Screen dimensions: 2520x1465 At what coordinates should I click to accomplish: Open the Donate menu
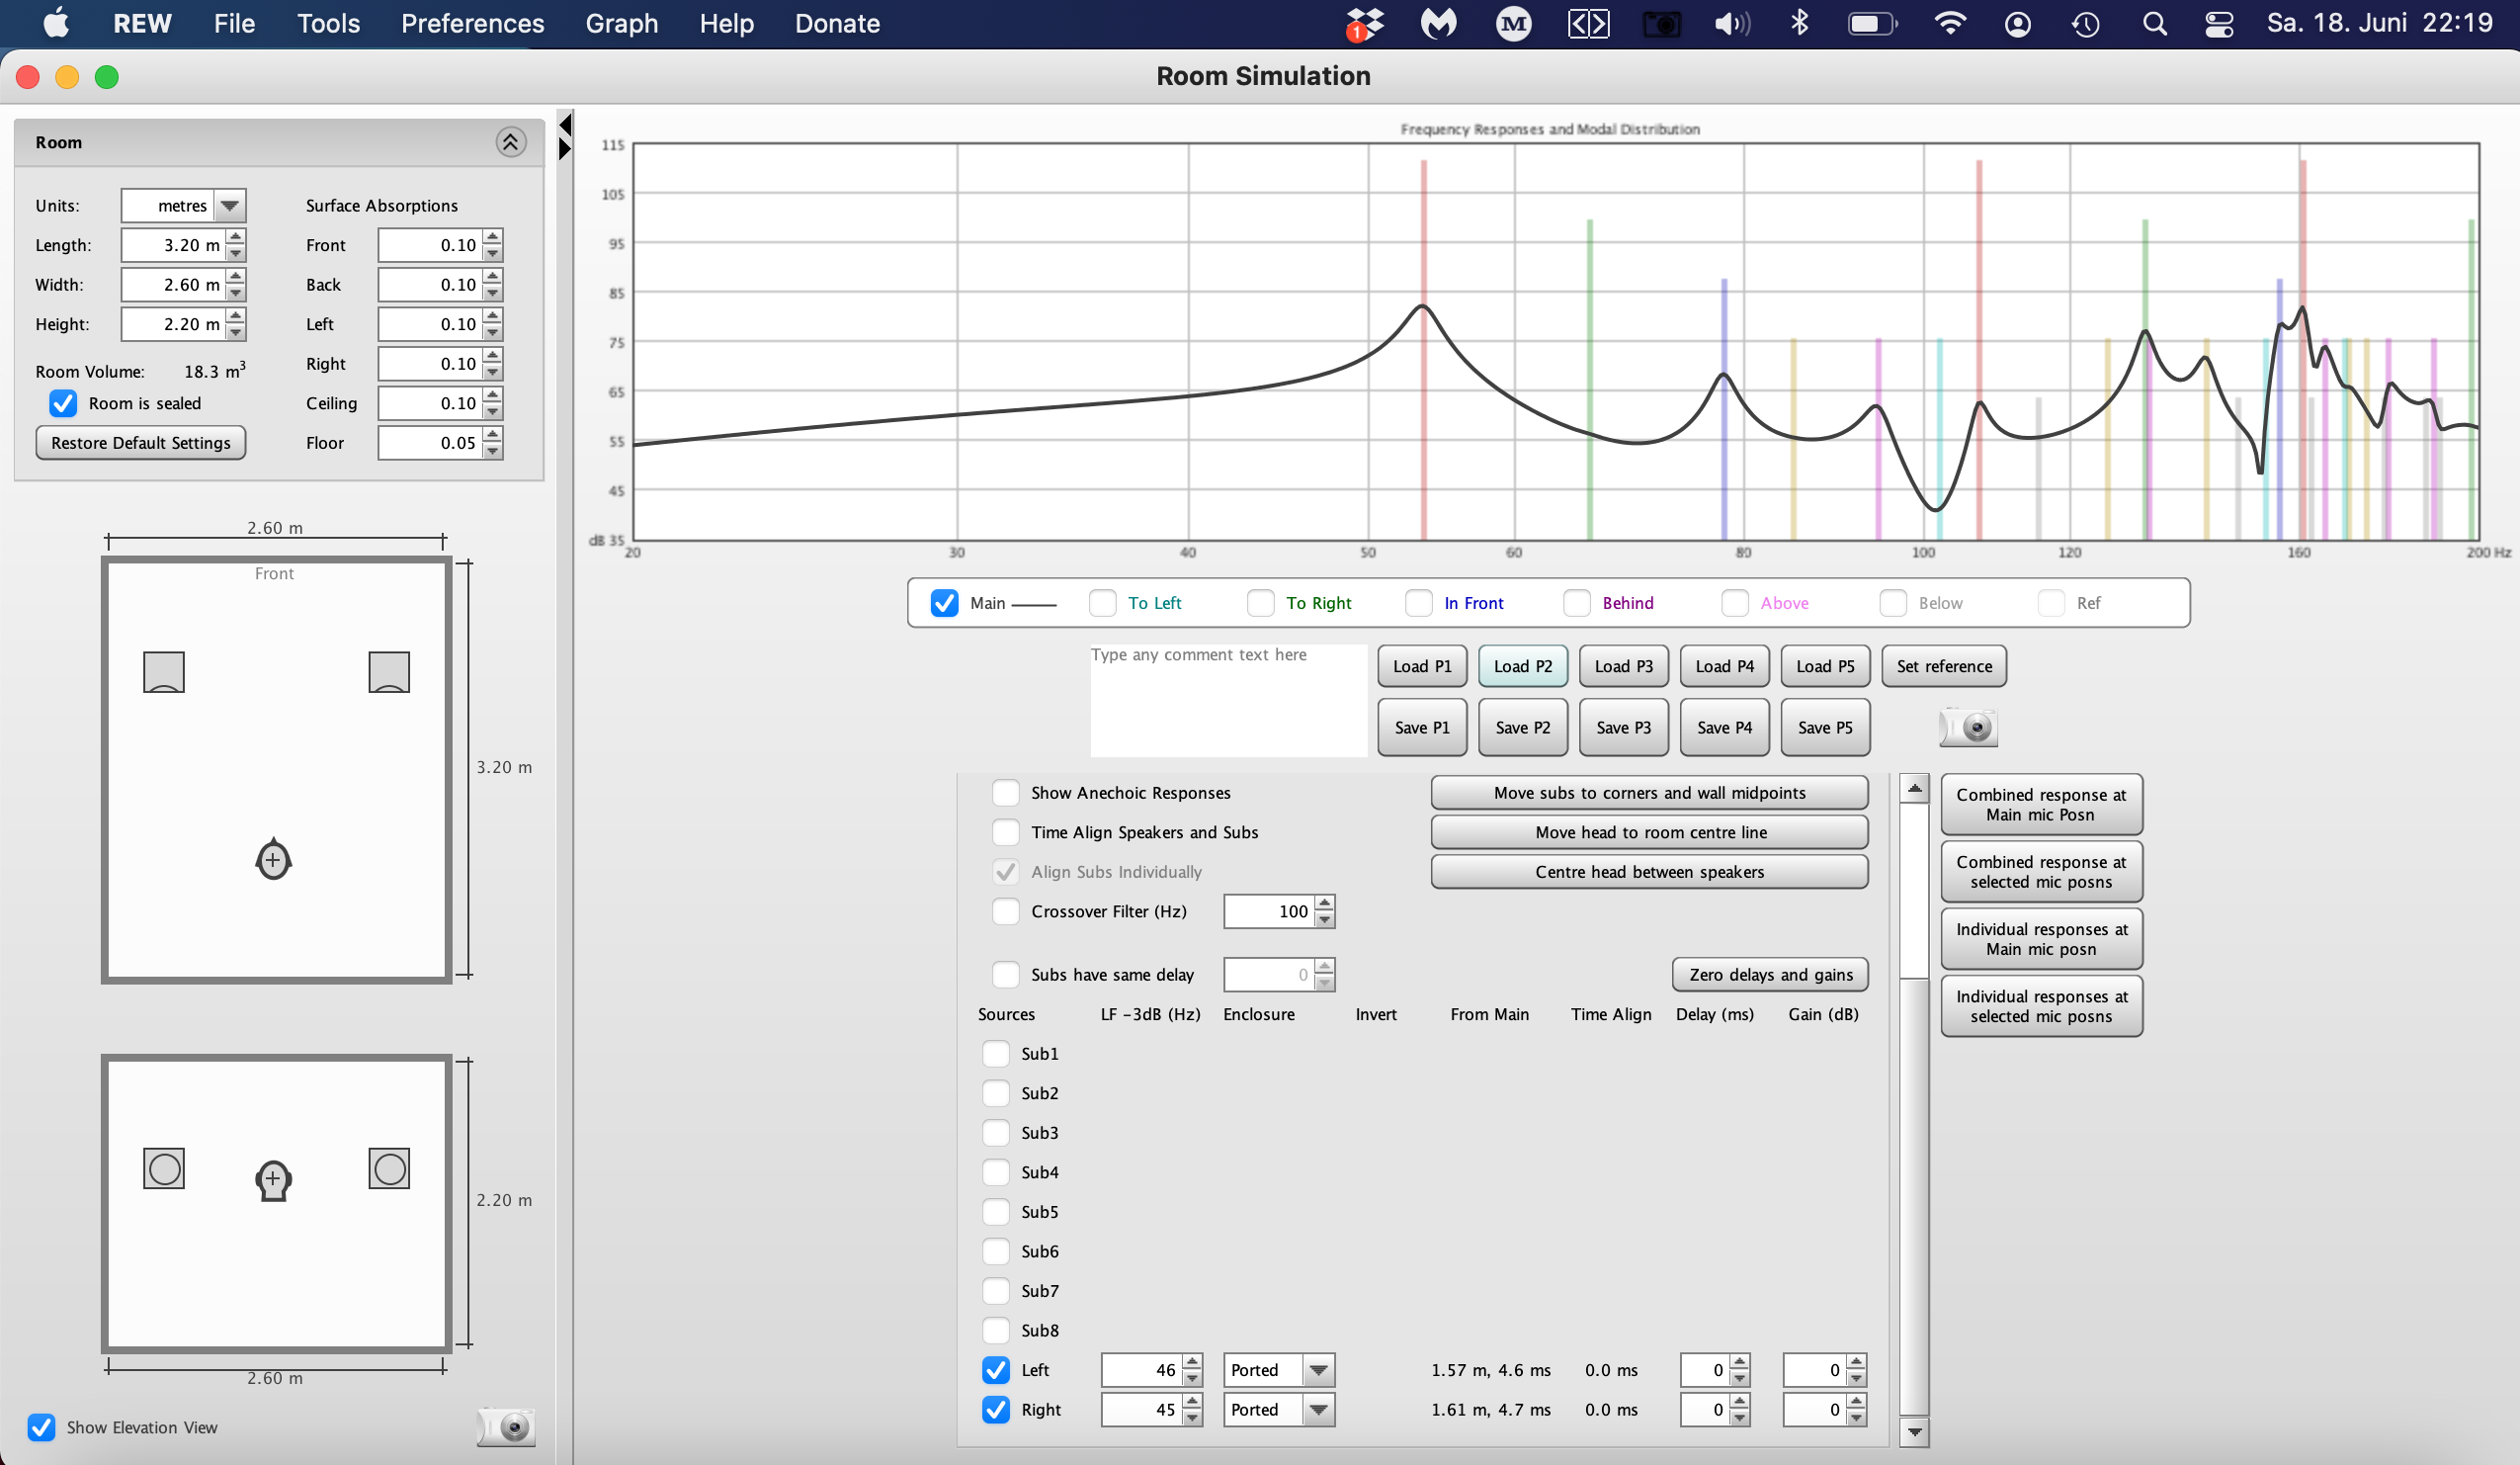coord(837,23)
